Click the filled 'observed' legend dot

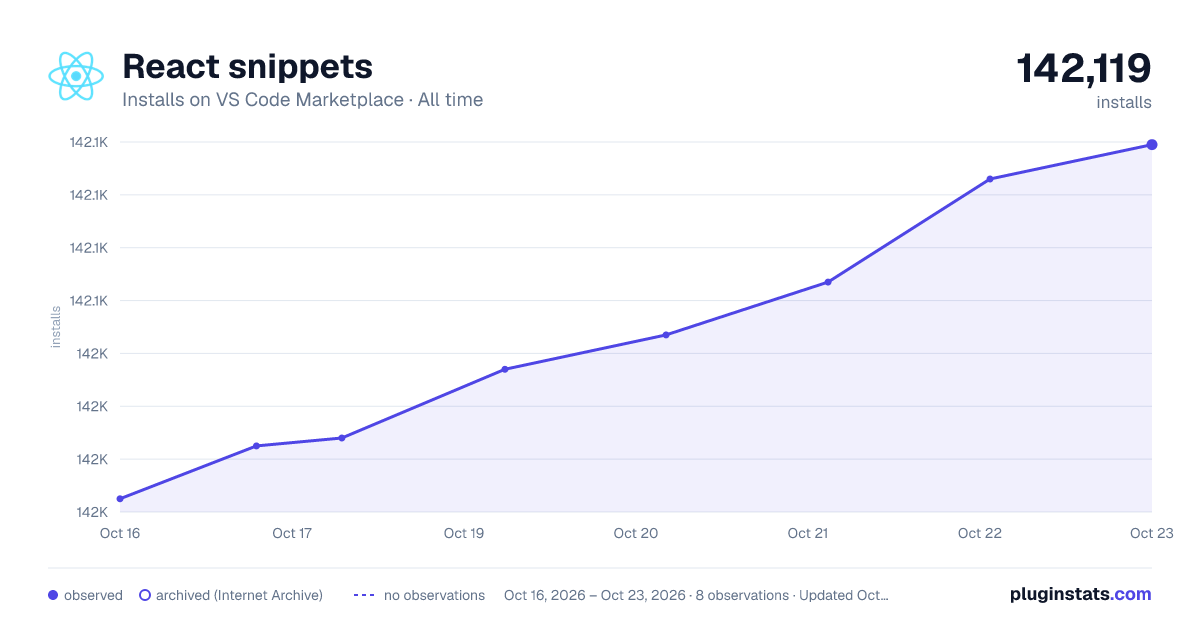(53, 595)
